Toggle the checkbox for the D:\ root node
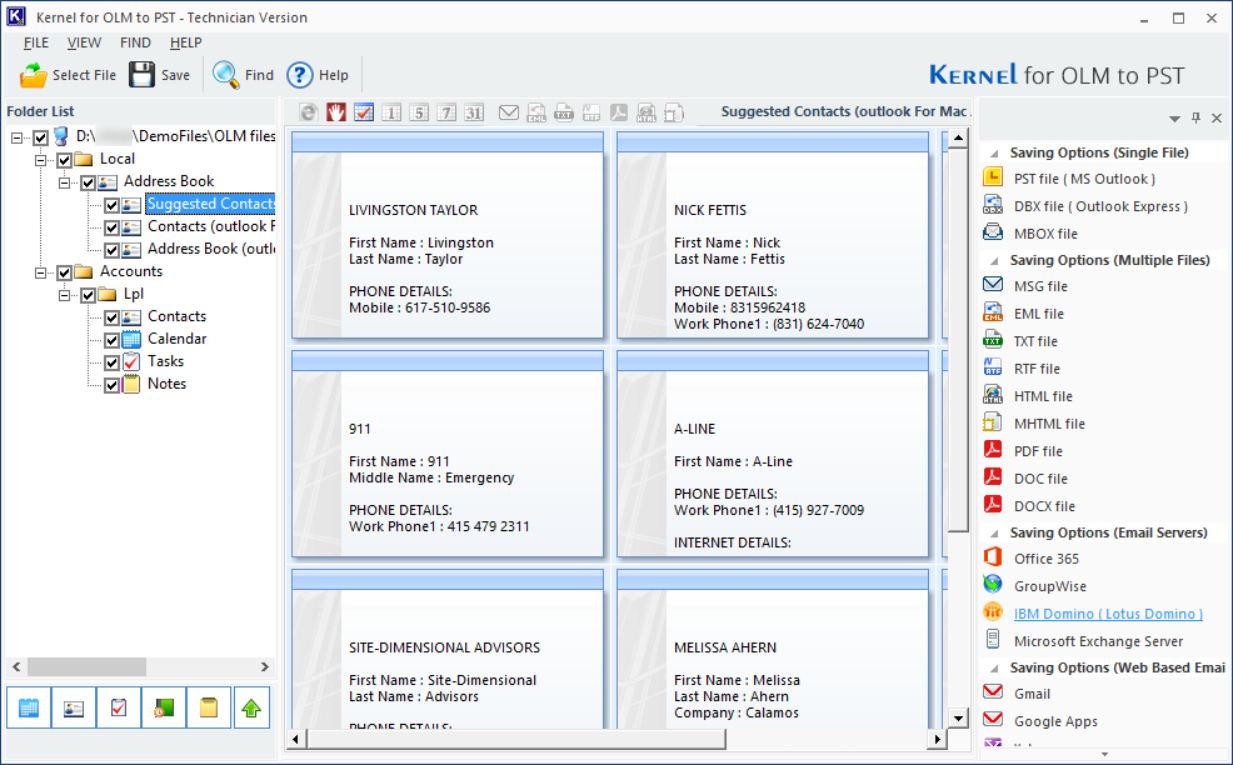1233x765 pixels. [41, 137]
